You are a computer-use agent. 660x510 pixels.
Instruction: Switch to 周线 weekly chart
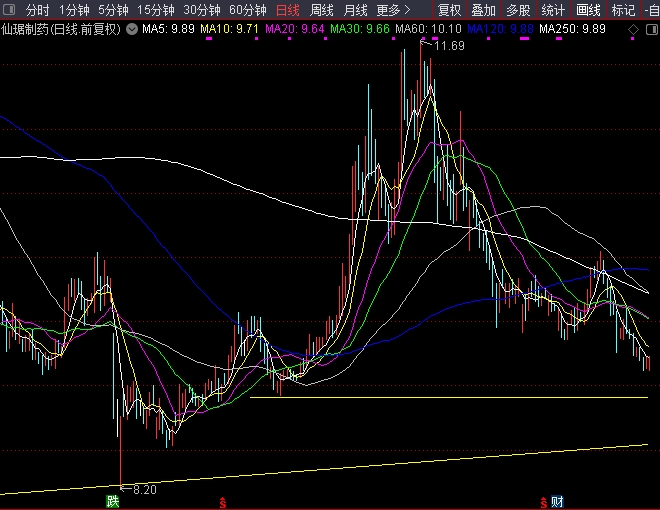click(322, 10)
